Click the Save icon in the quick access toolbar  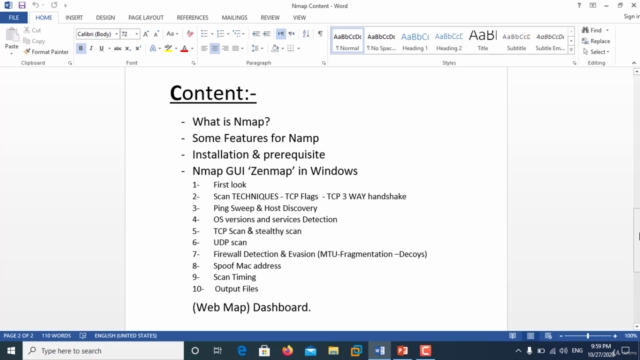click(x=22, y=5)
